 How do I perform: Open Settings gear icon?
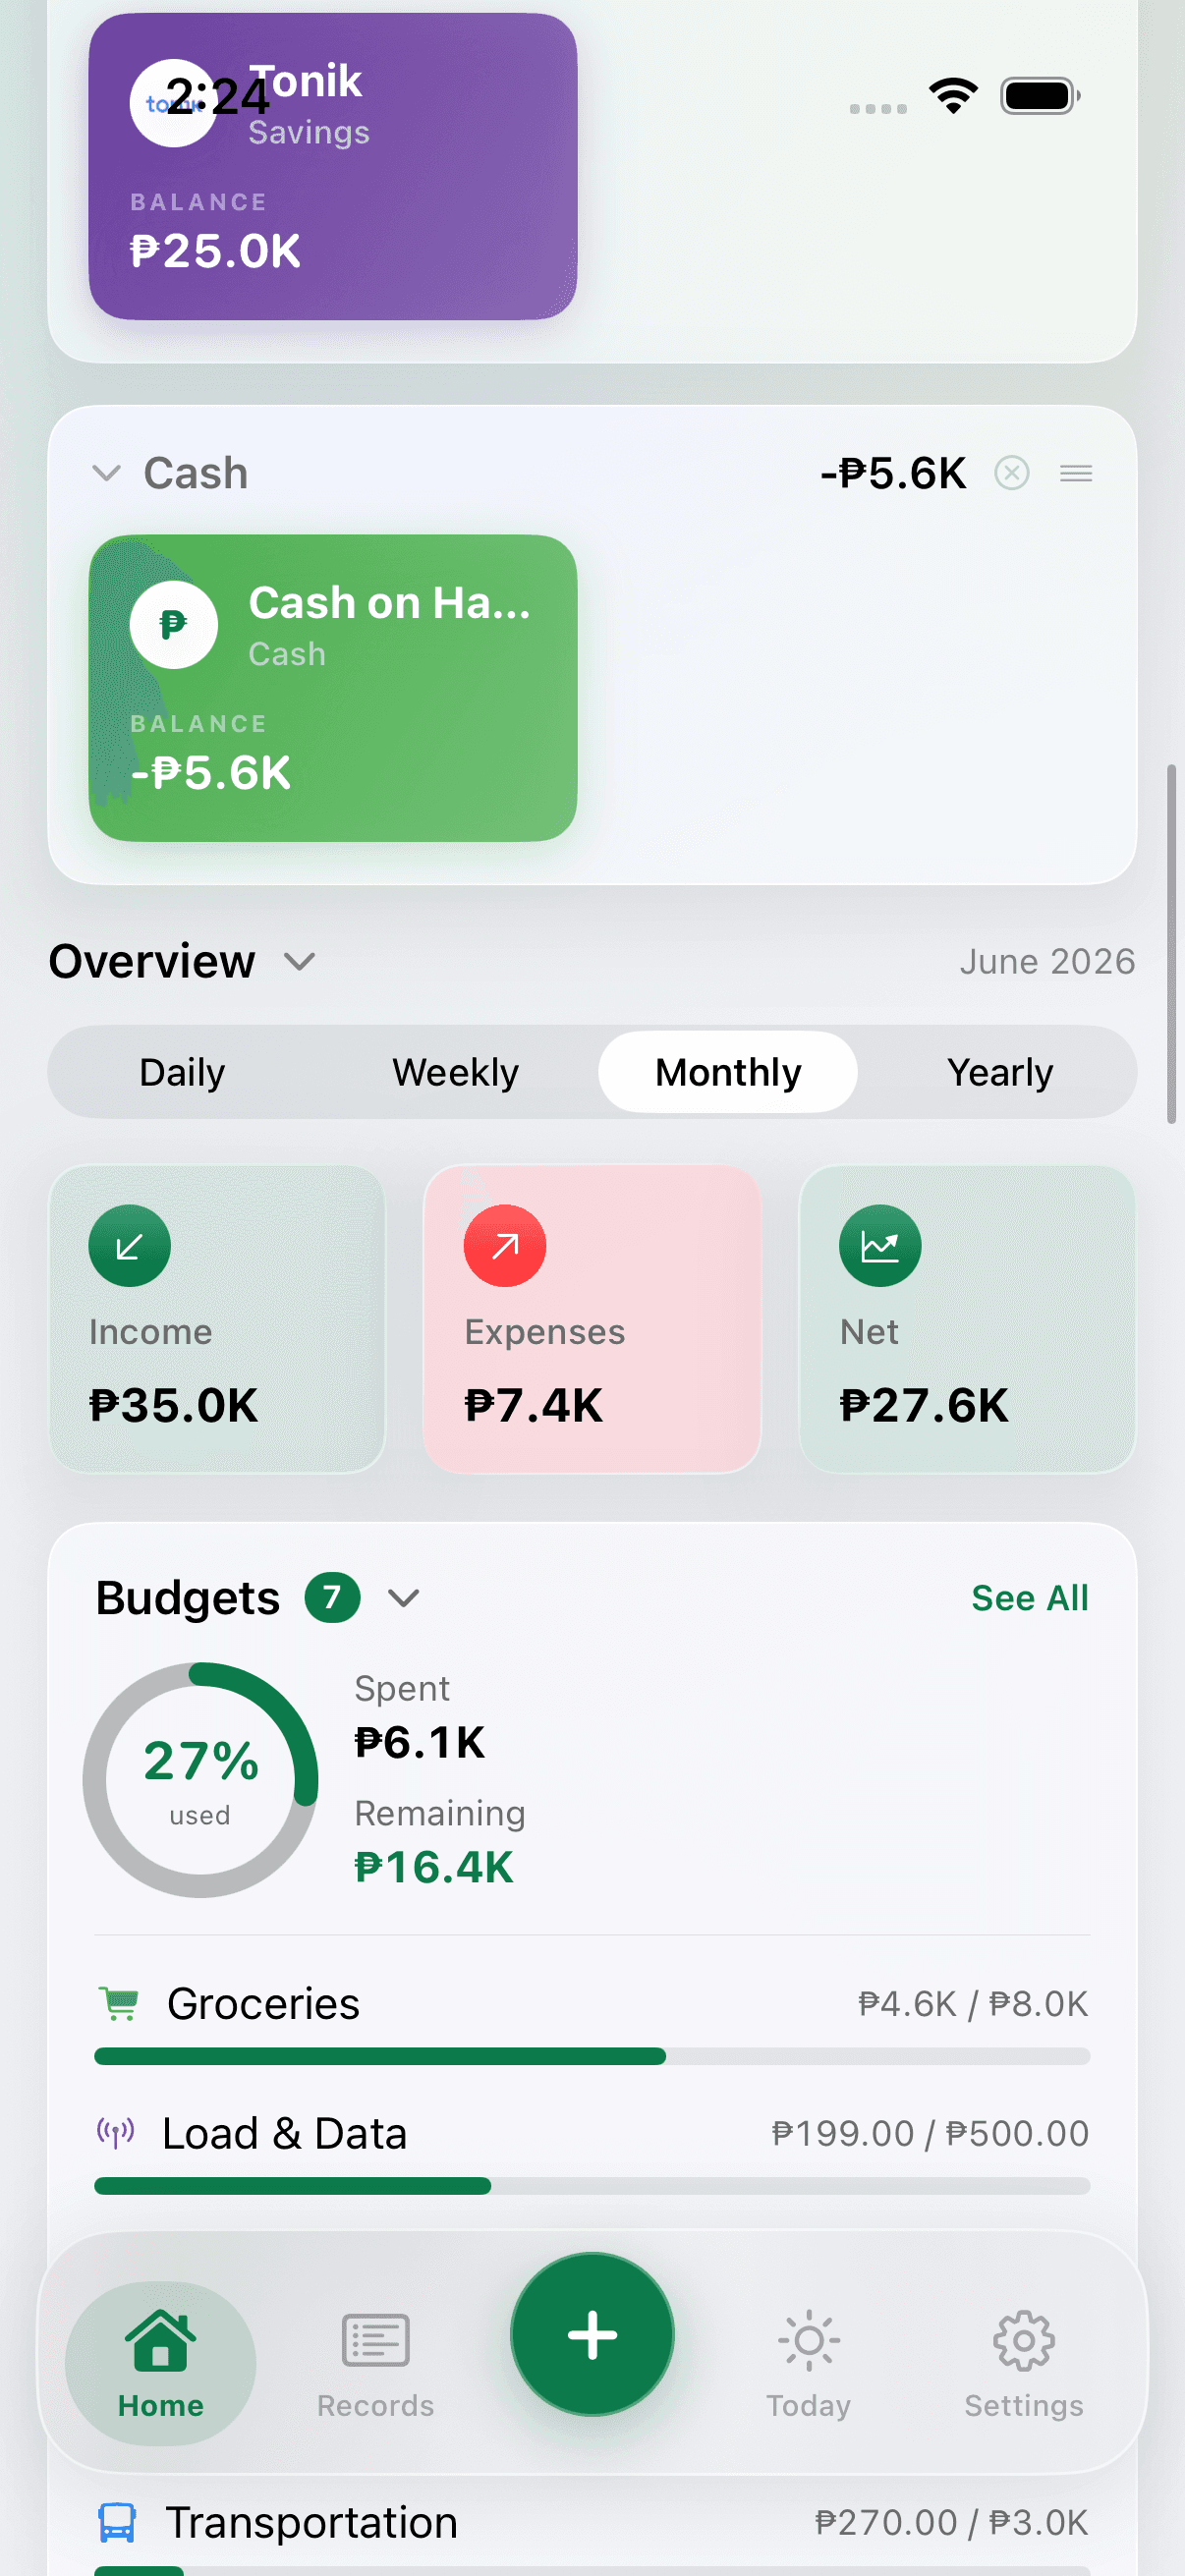click(x=1023, y=2340)
